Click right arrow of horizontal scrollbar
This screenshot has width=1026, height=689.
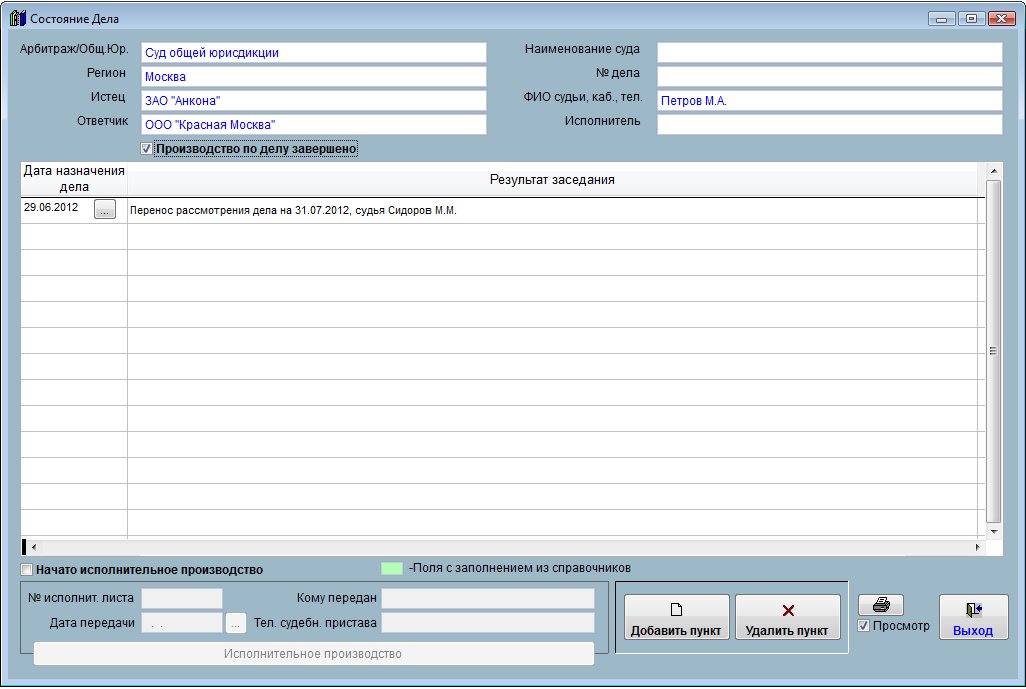[977, 548]
